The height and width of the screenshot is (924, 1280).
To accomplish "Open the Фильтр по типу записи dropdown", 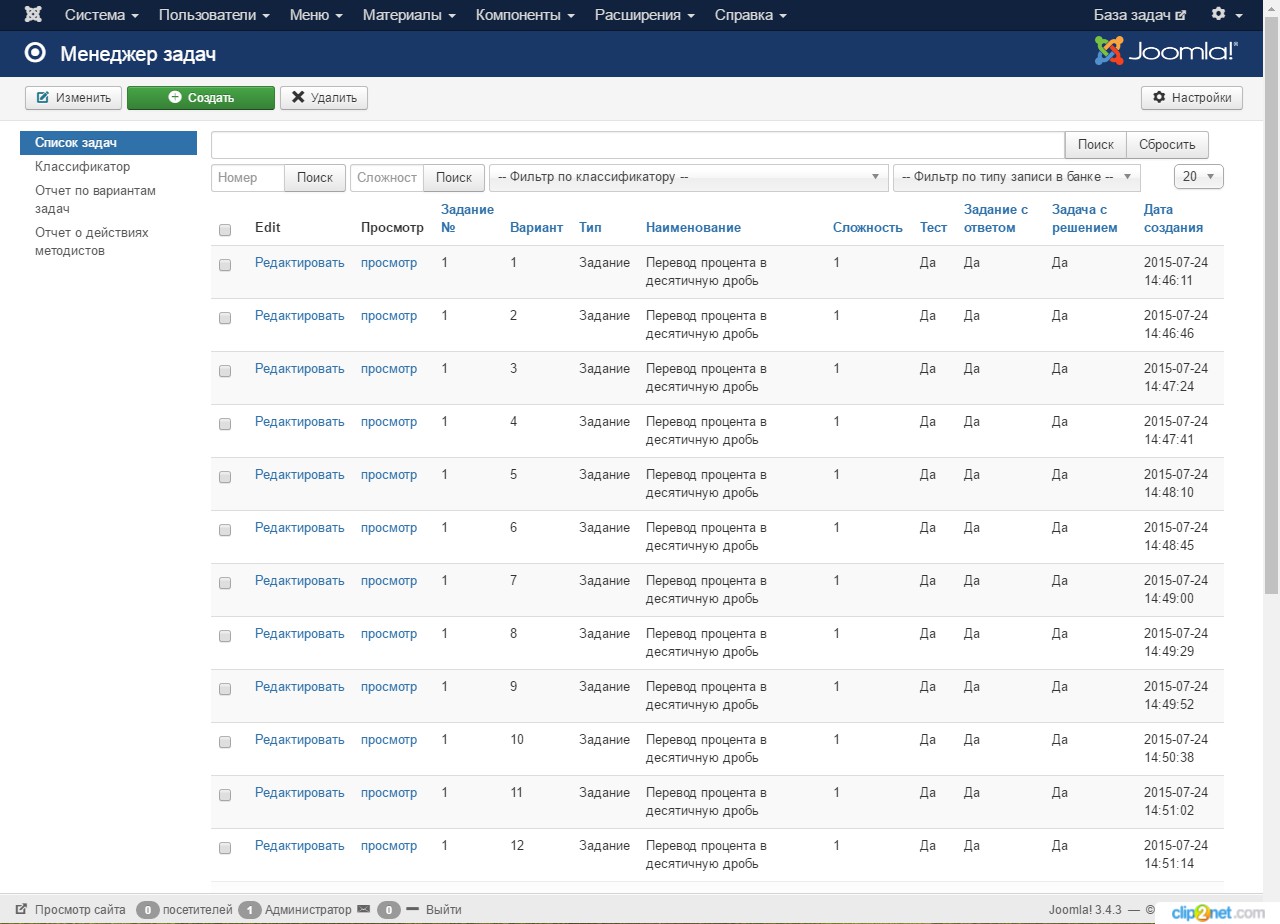I will click(1016, 177).
